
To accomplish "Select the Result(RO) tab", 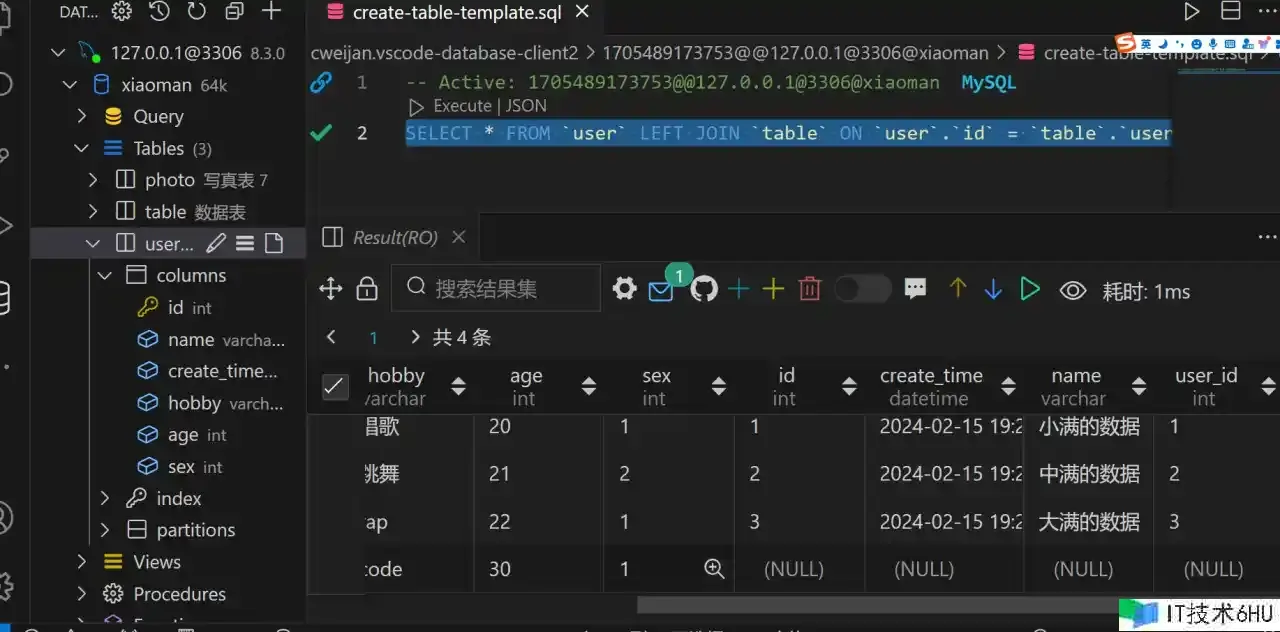I will click(x=394, y=237).
